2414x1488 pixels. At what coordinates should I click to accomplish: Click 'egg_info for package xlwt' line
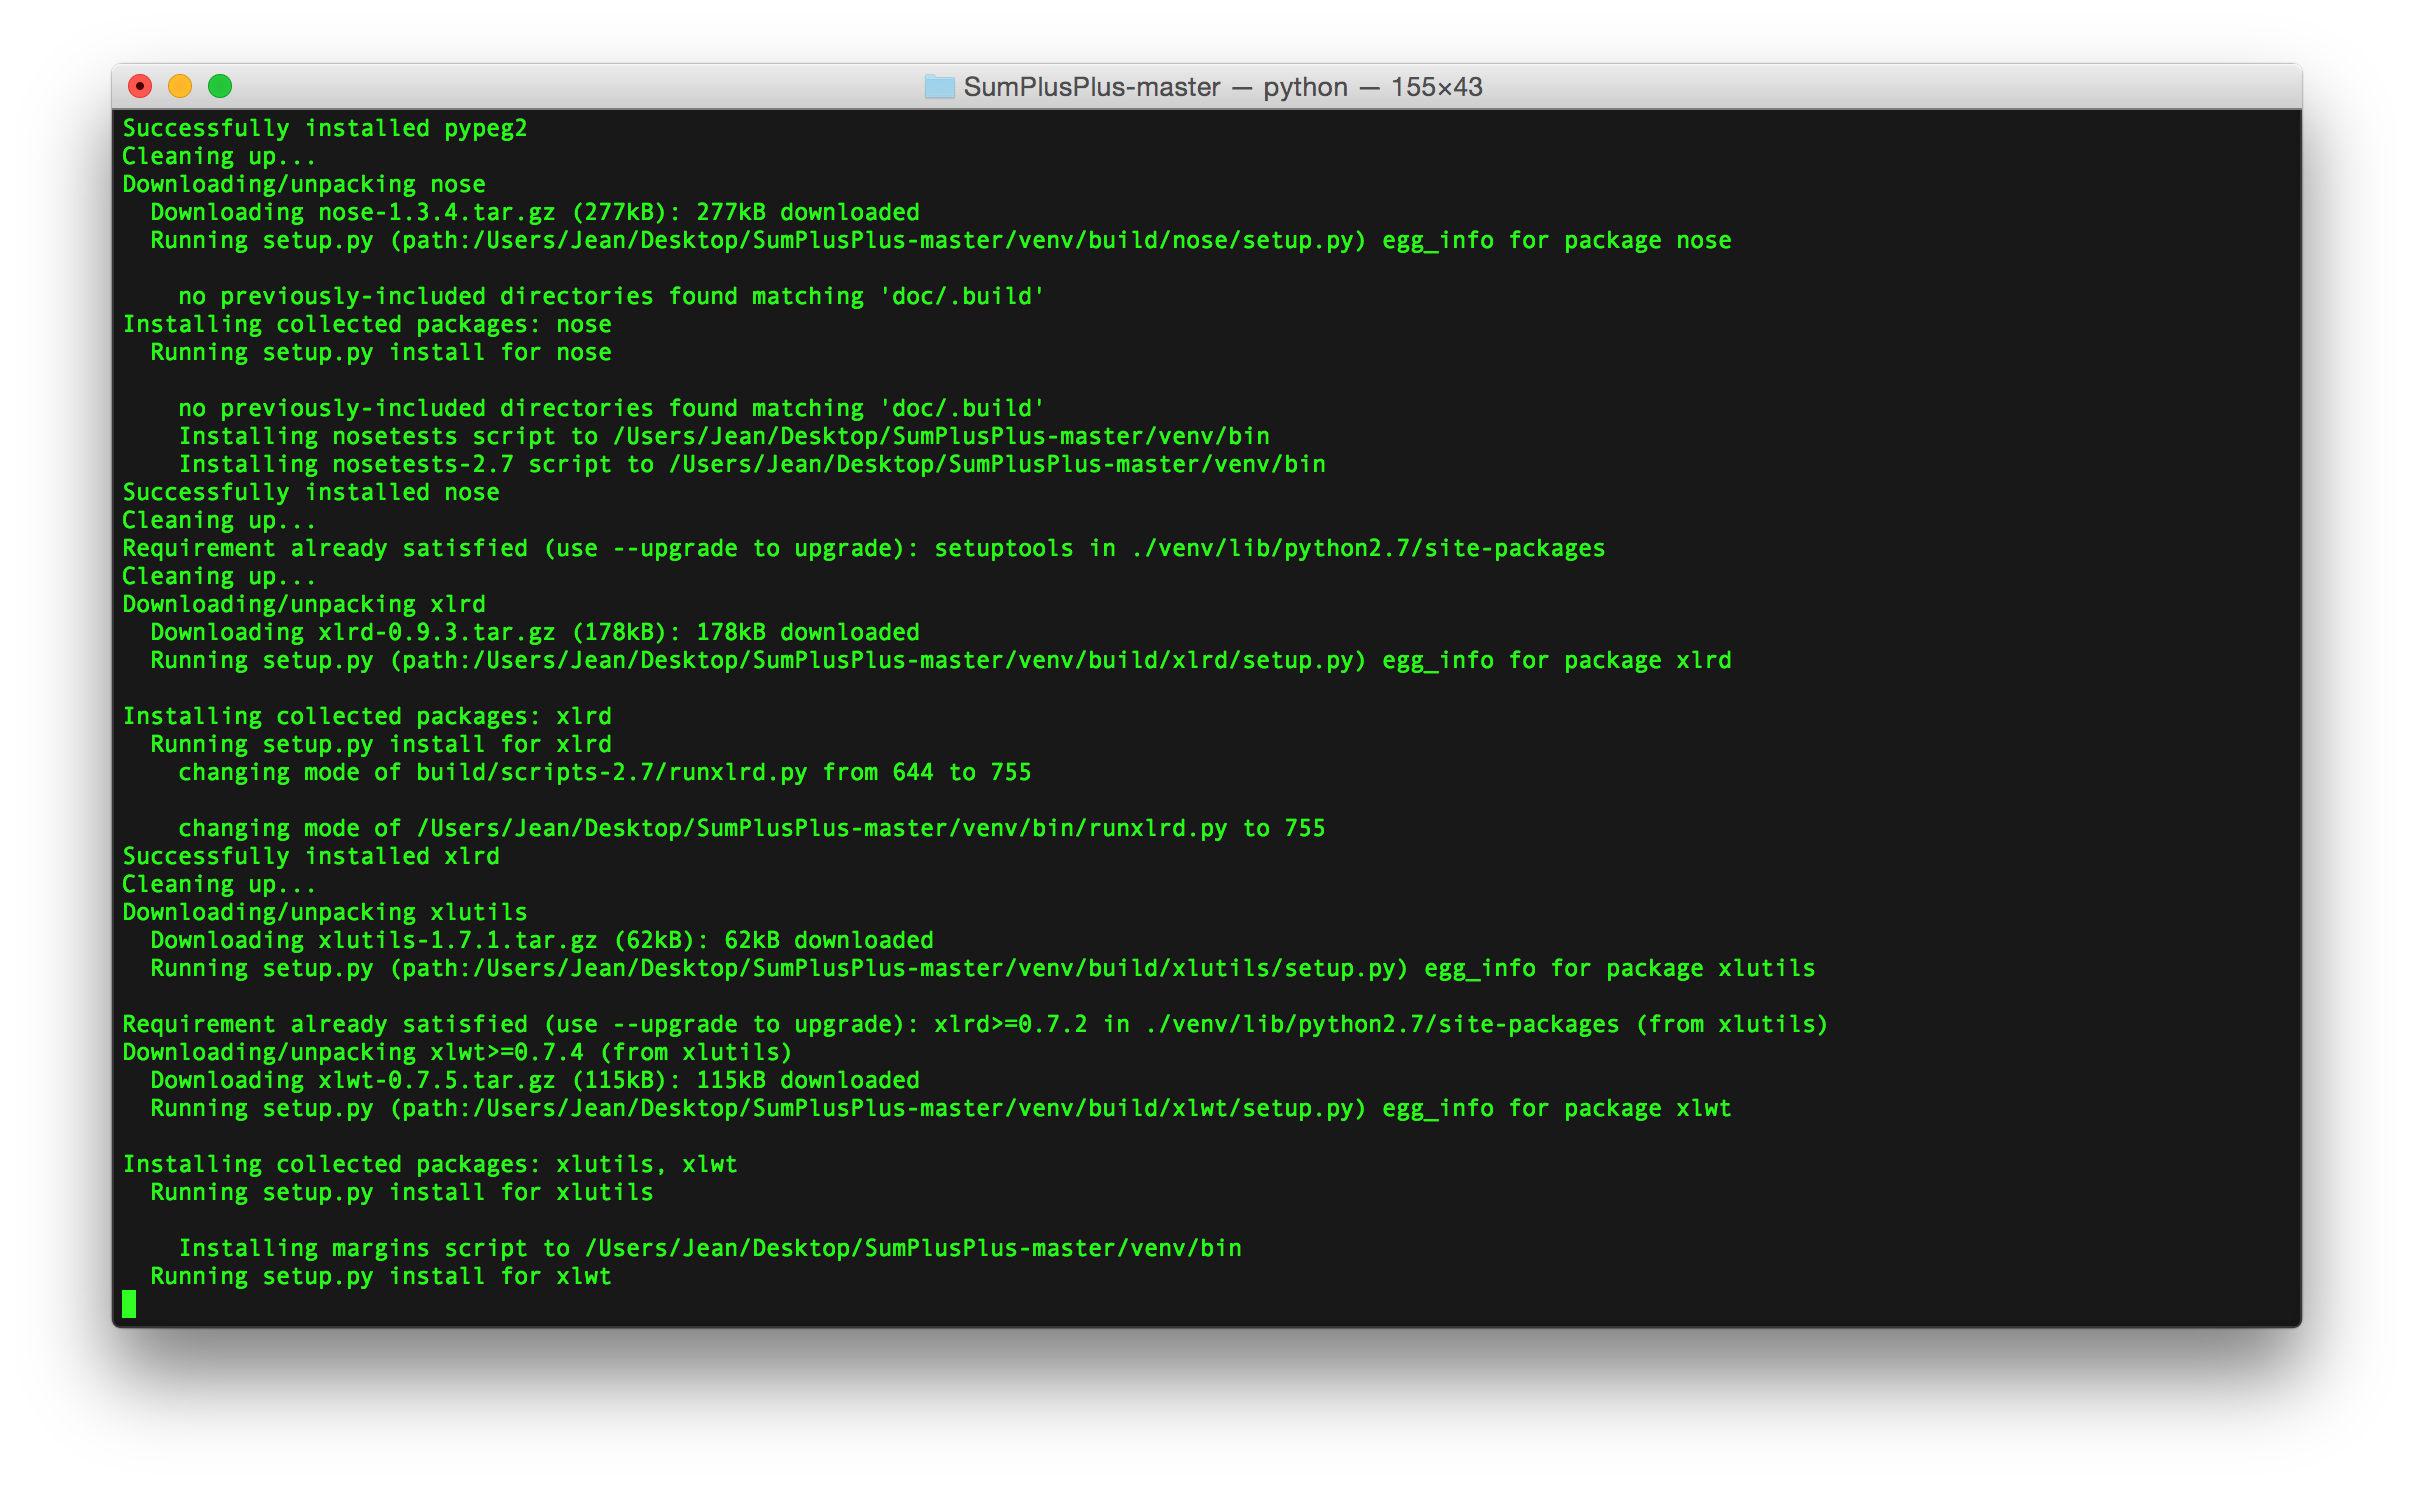[941, 1108]
